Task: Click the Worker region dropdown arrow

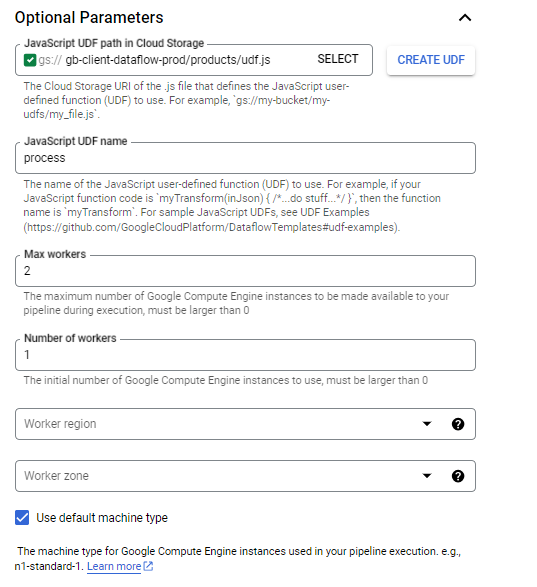Action: pos(427,424)
